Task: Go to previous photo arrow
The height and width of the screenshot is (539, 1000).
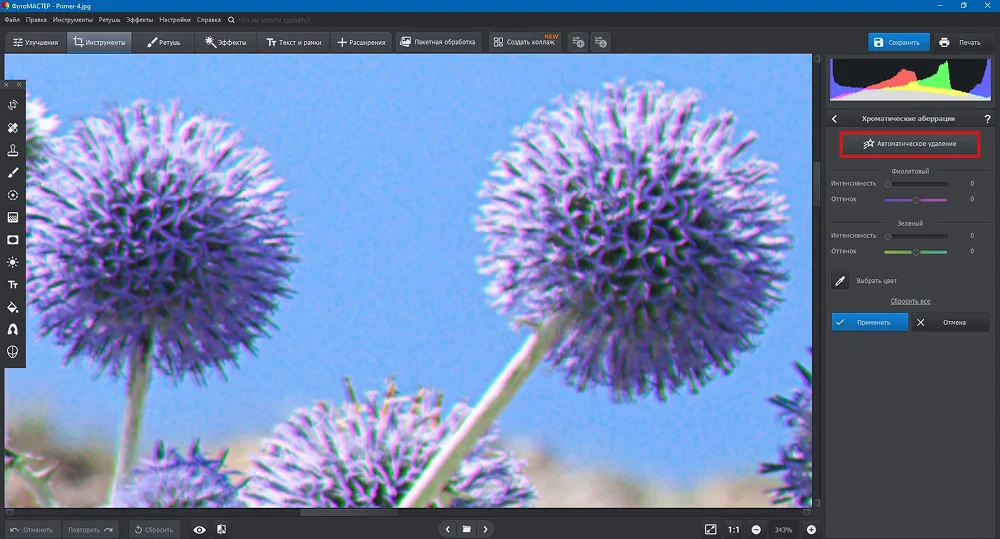Action: point(448,529)
